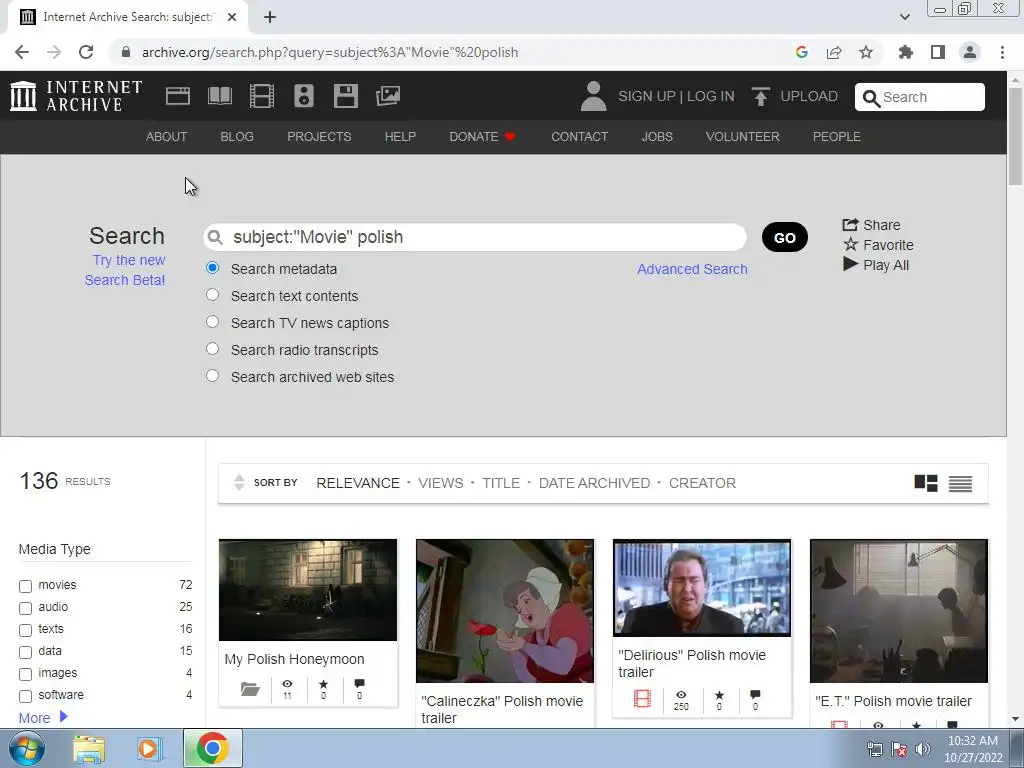Open the Video film icon

[x=262, y=96]
